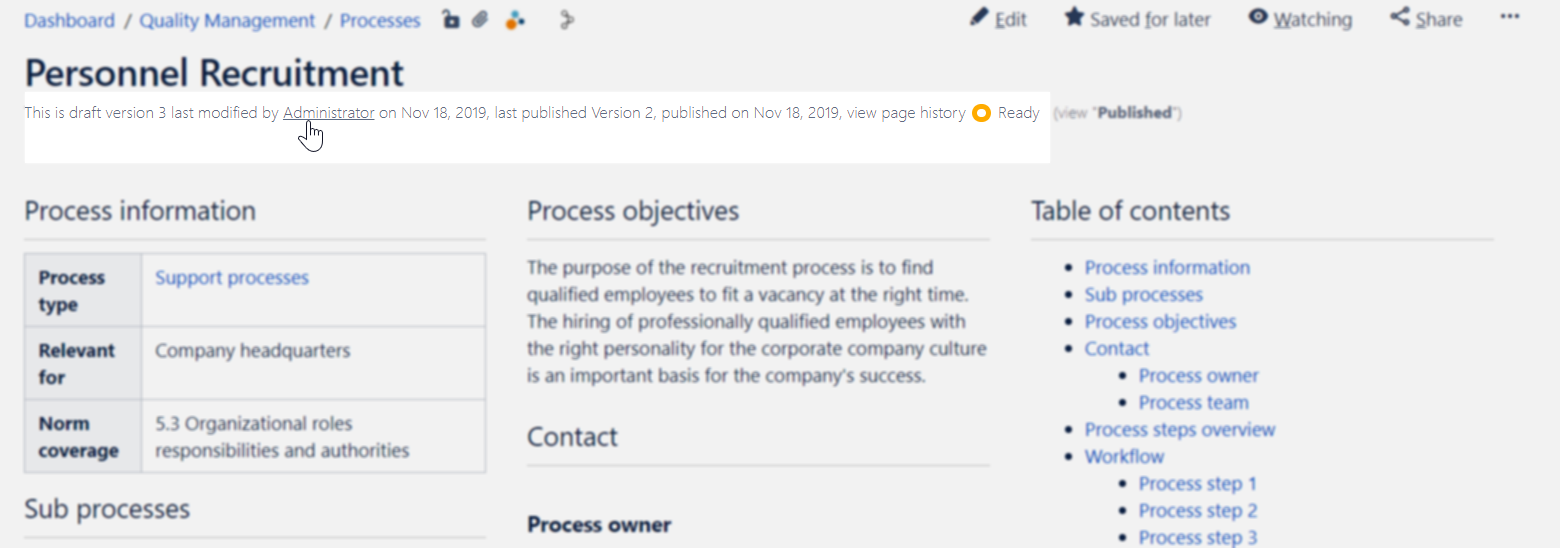Click the Administrator user link
The image size is (1560, 548).
pos(329,113)
